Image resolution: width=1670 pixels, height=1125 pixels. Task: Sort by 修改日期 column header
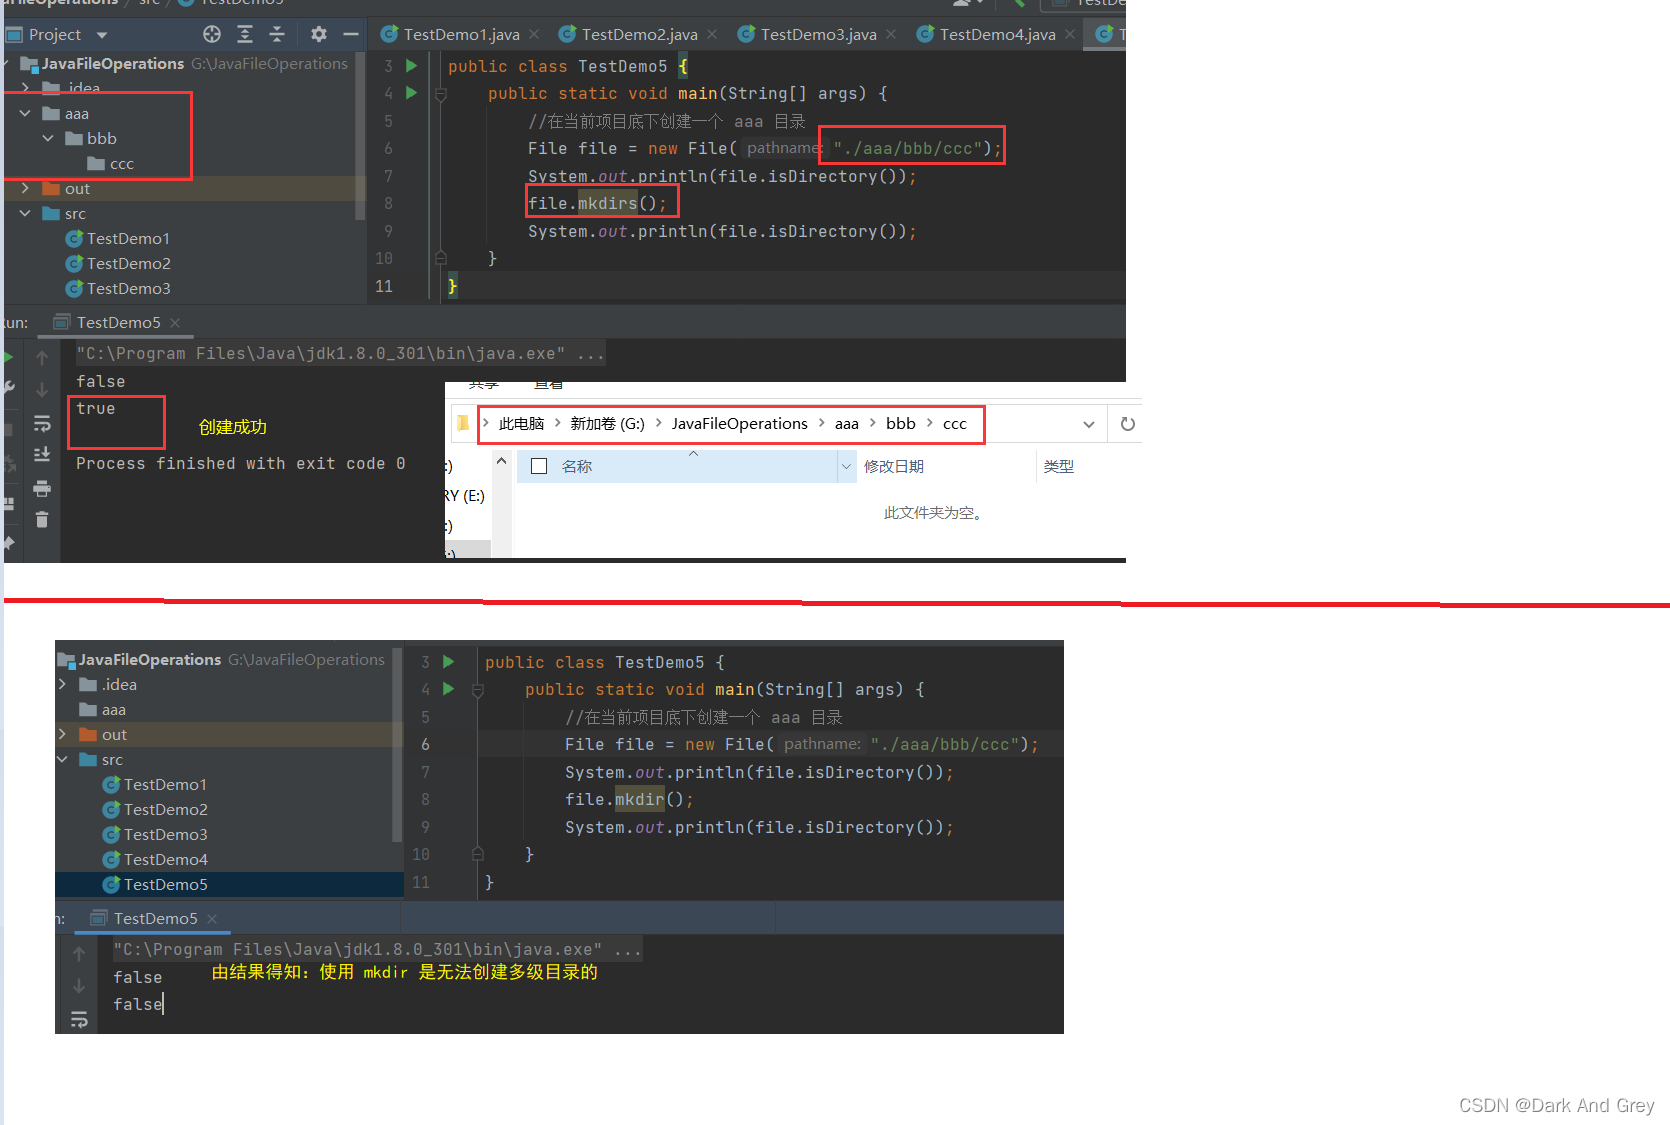click(894, 466)
